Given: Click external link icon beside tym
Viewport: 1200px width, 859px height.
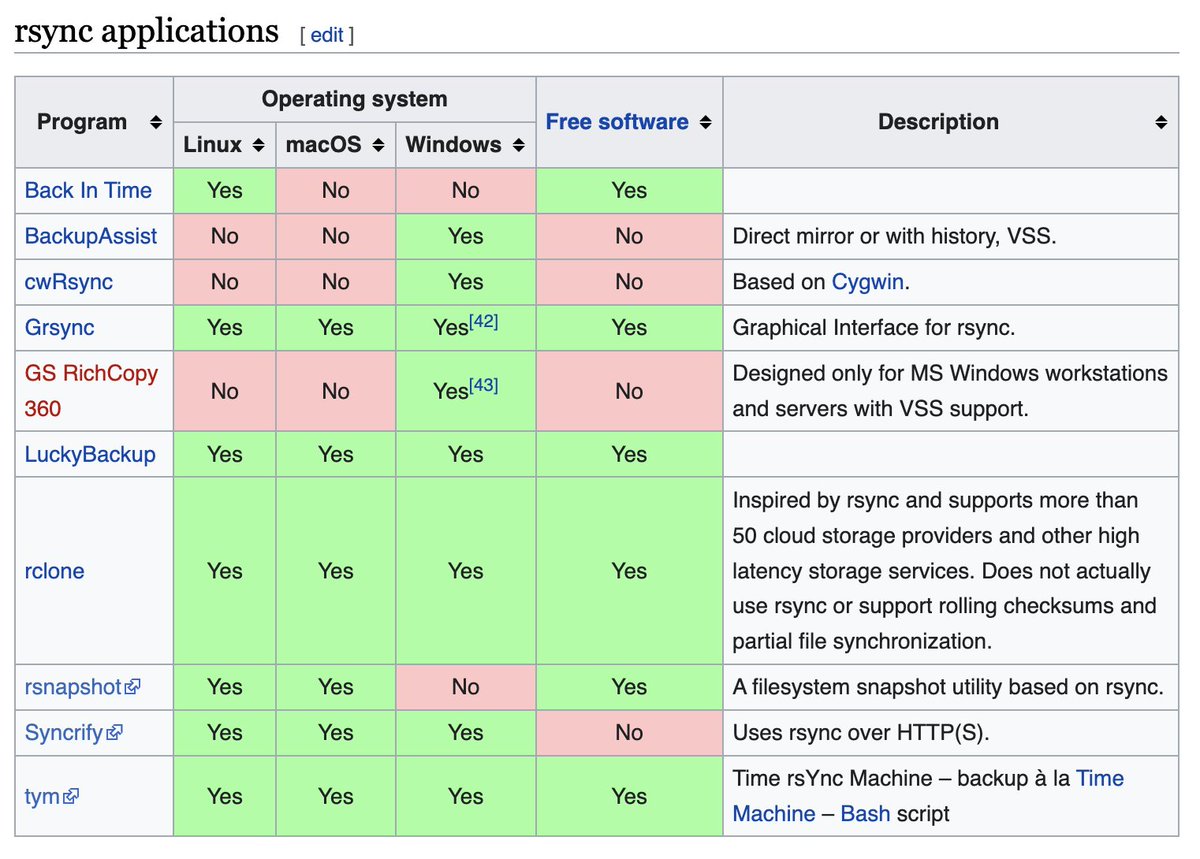Looking at the screenshot, I should tap(71, 797).
